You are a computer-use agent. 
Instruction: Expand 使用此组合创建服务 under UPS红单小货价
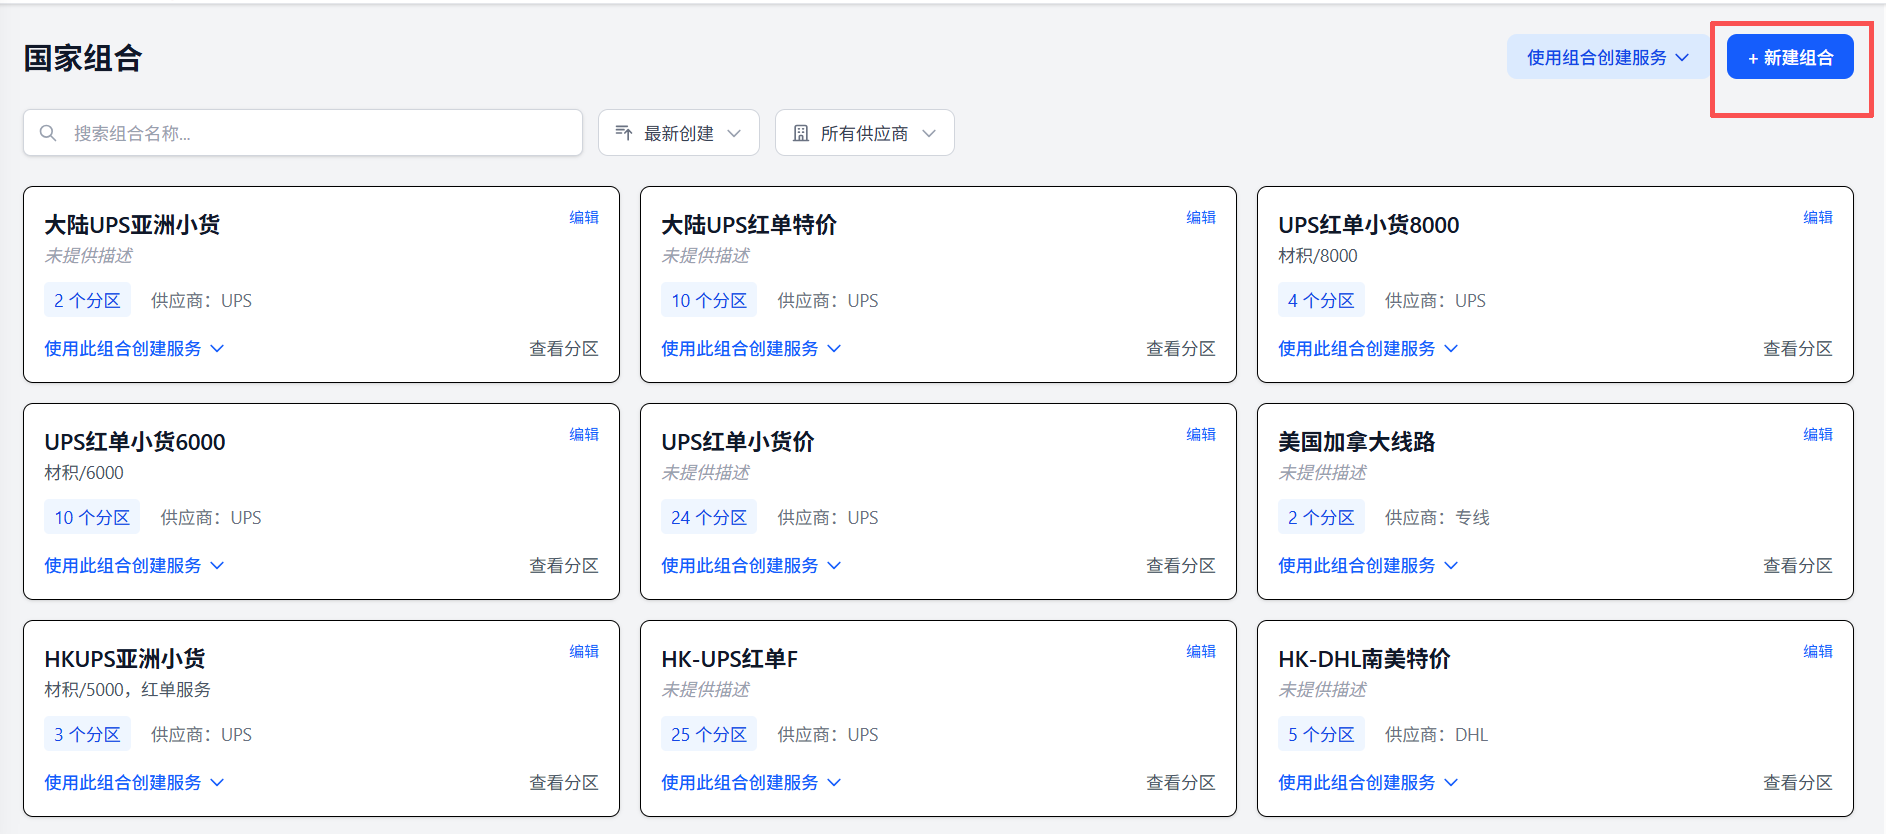tap(750, 565)
